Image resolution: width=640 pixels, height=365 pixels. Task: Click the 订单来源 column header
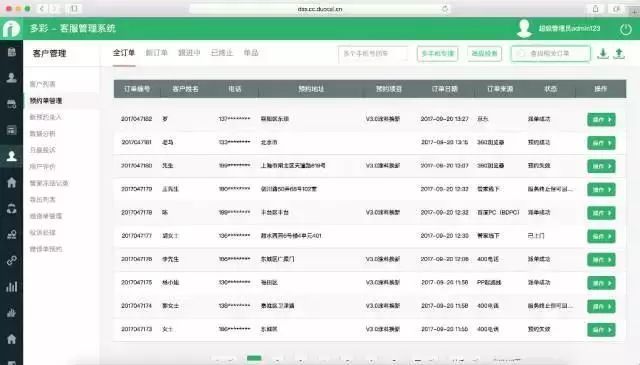click(500, 89)
